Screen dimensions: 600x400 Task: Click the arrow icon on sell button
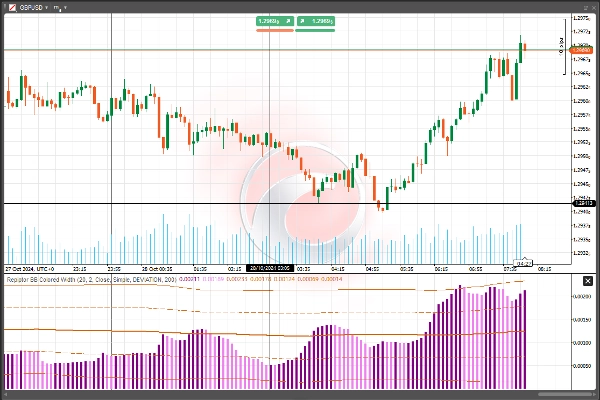tap(287, 20)
